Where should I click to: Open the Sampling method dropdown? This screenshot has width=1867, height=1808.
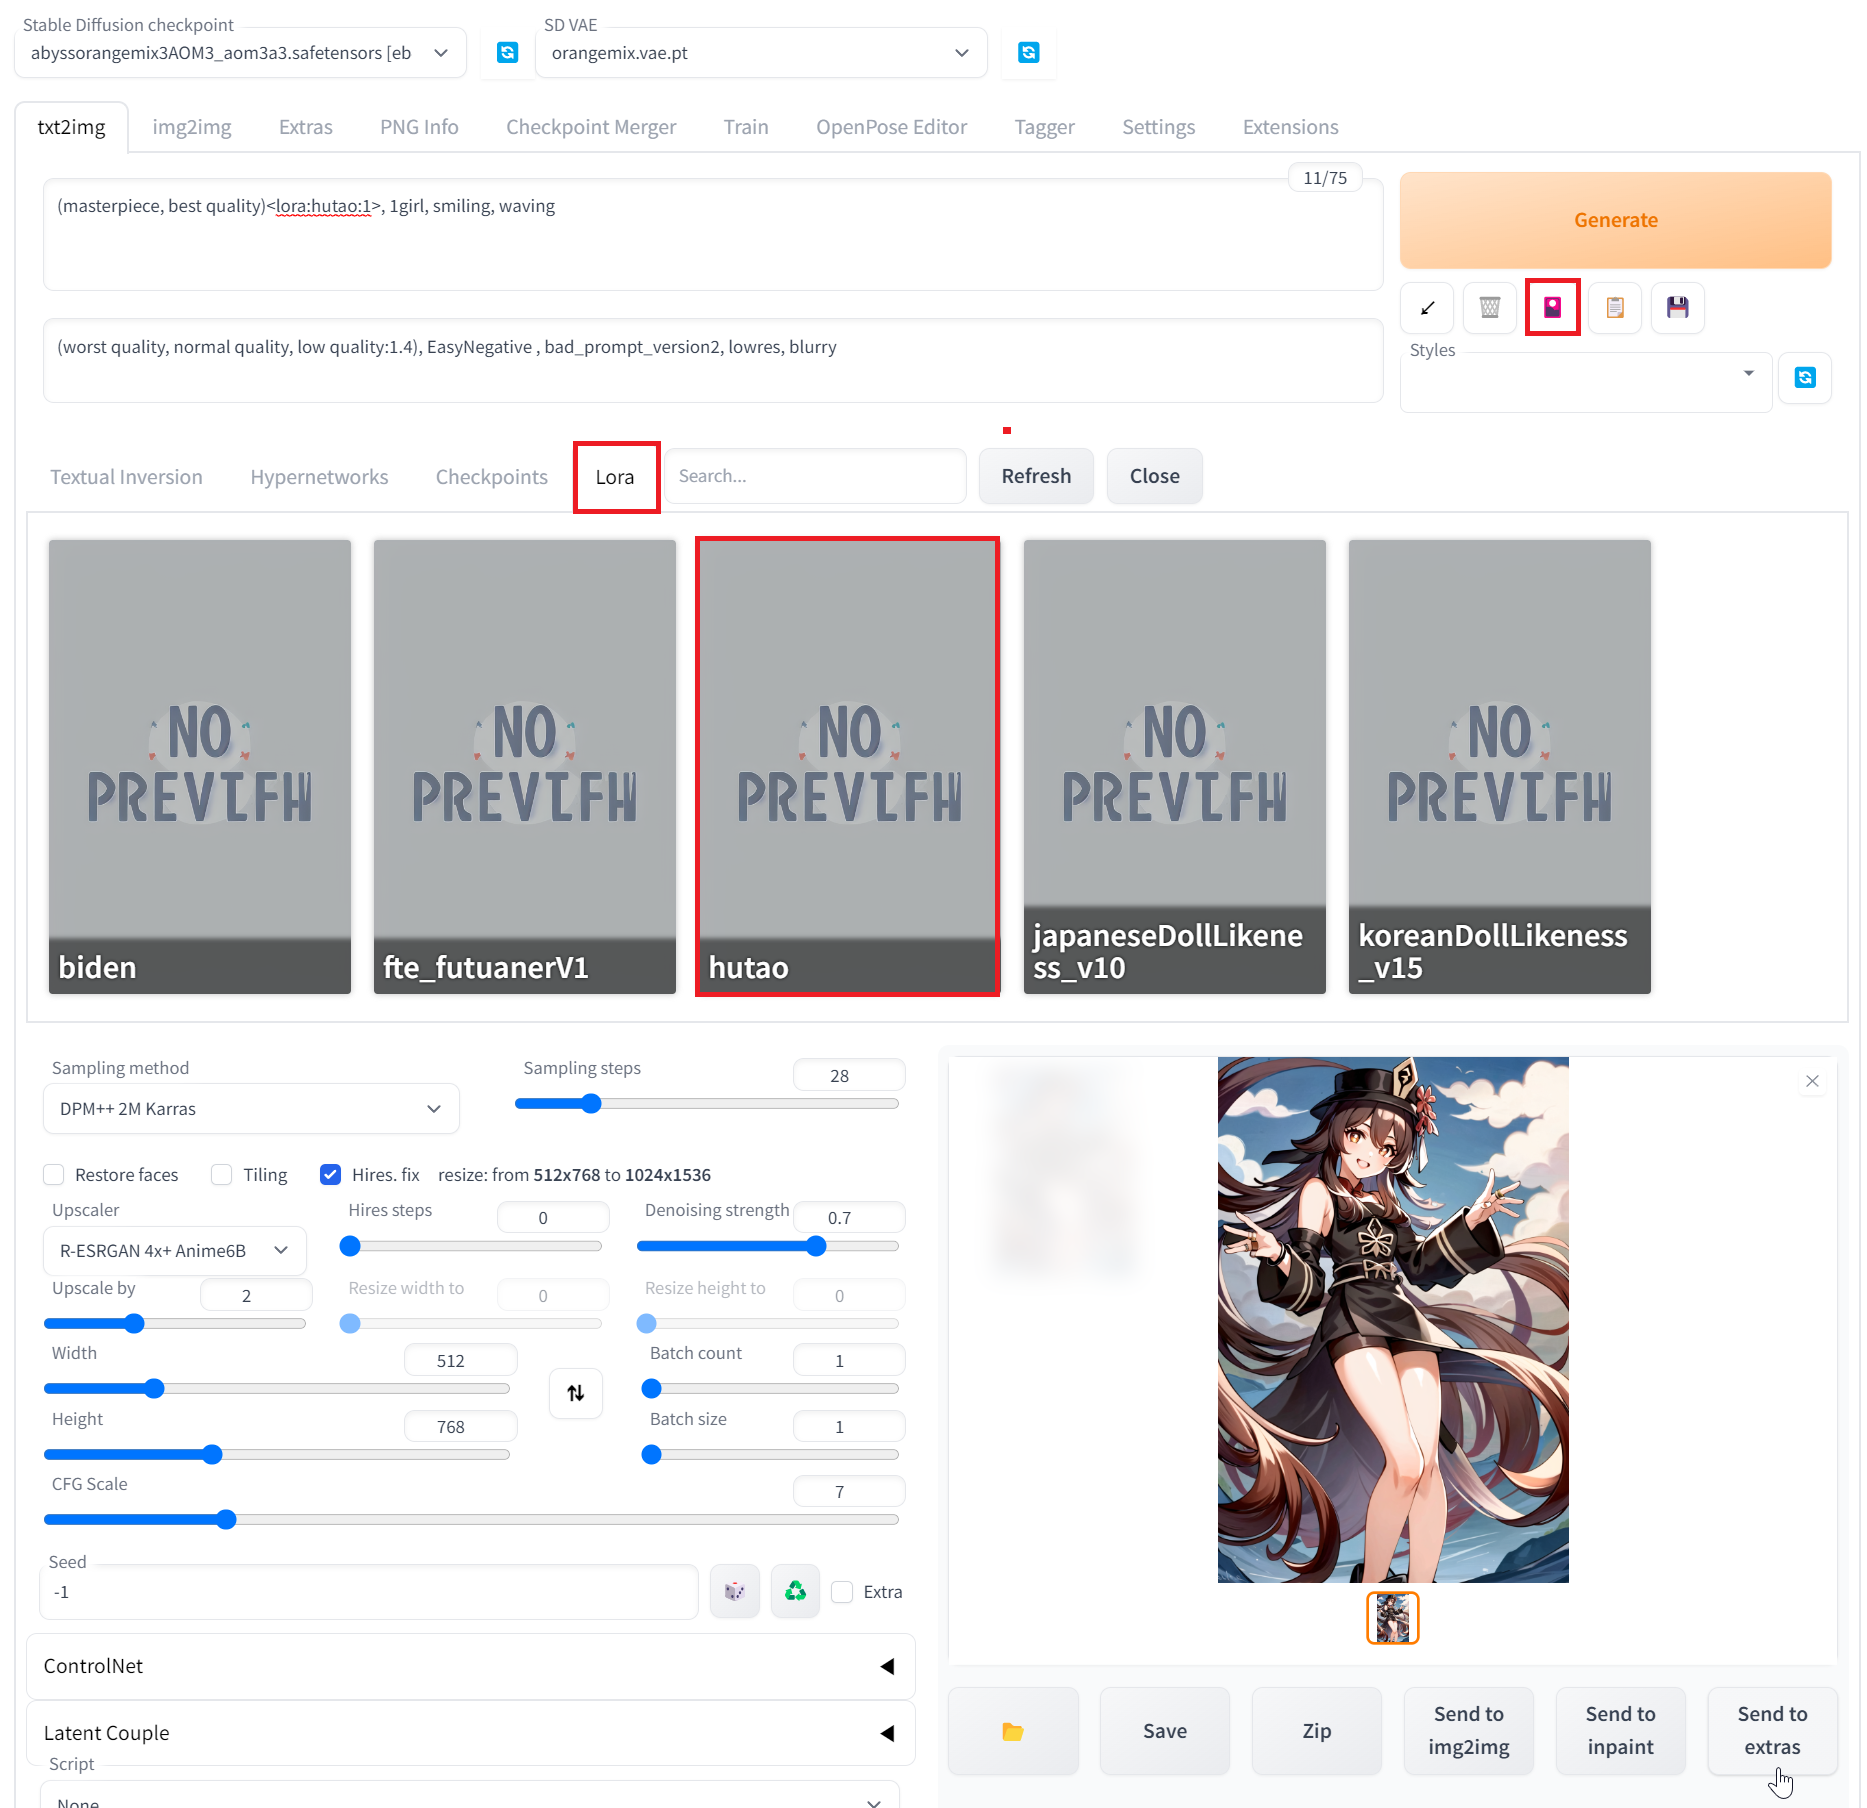coord(251,1109)
